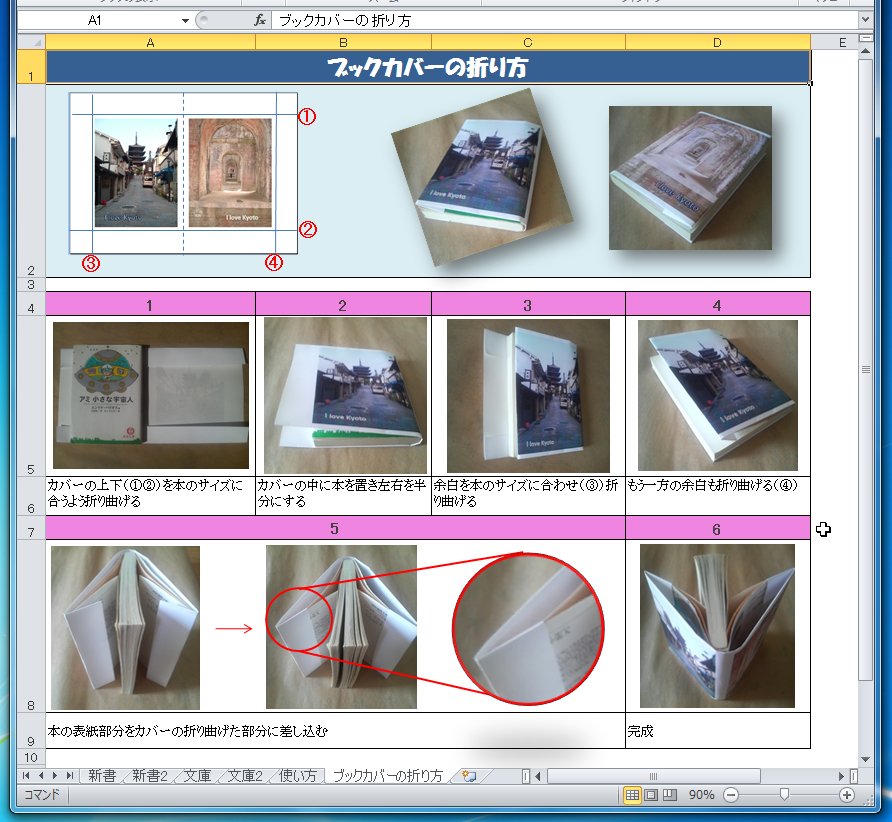Viewport: 892px width, 822px height.
Task: Click pink header cell 6
Action: pos(717,529)
